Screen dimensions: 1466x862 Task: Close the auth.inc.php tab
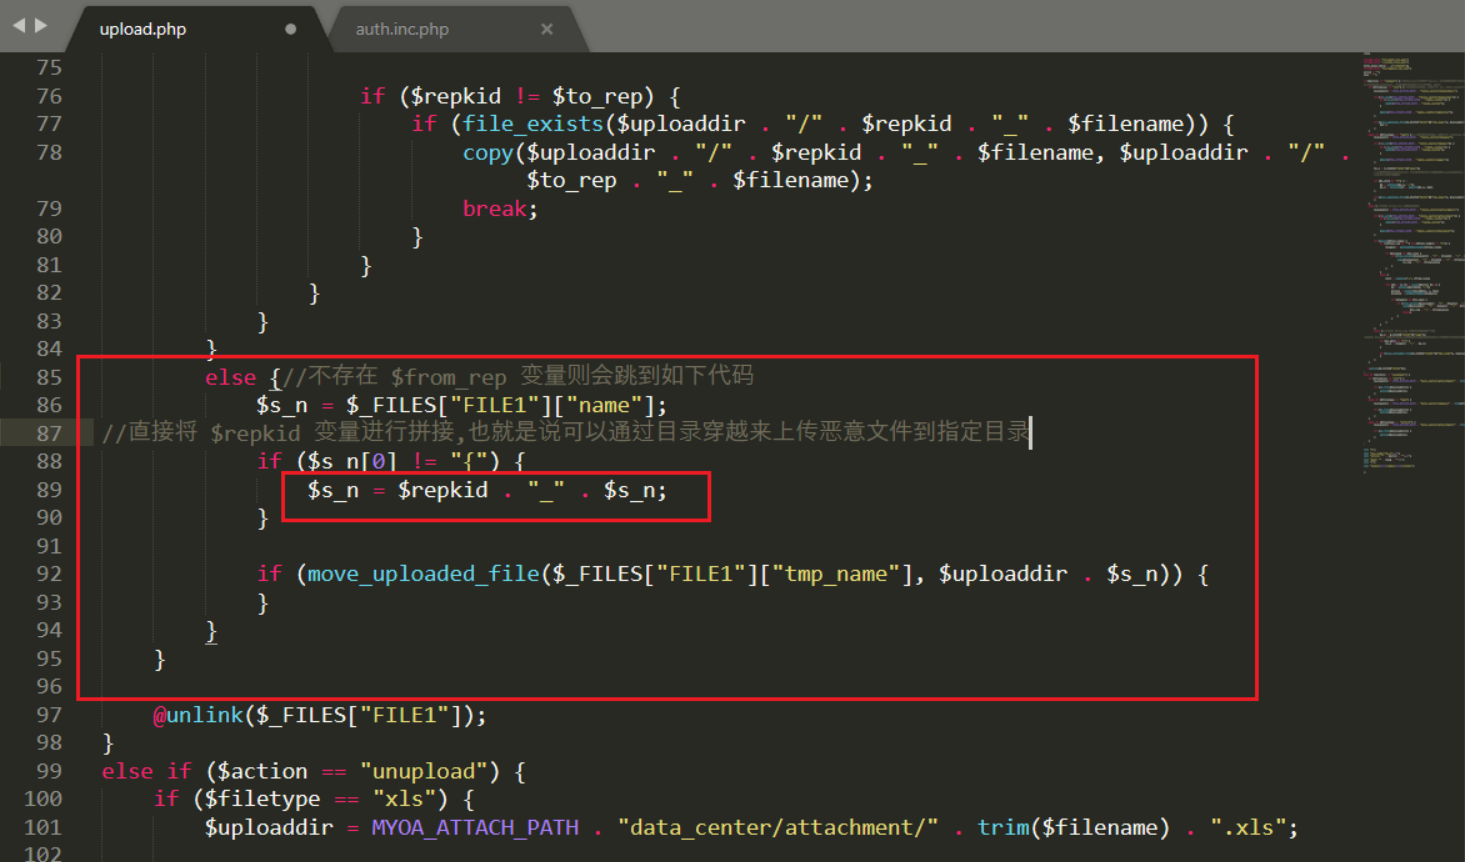547,29
